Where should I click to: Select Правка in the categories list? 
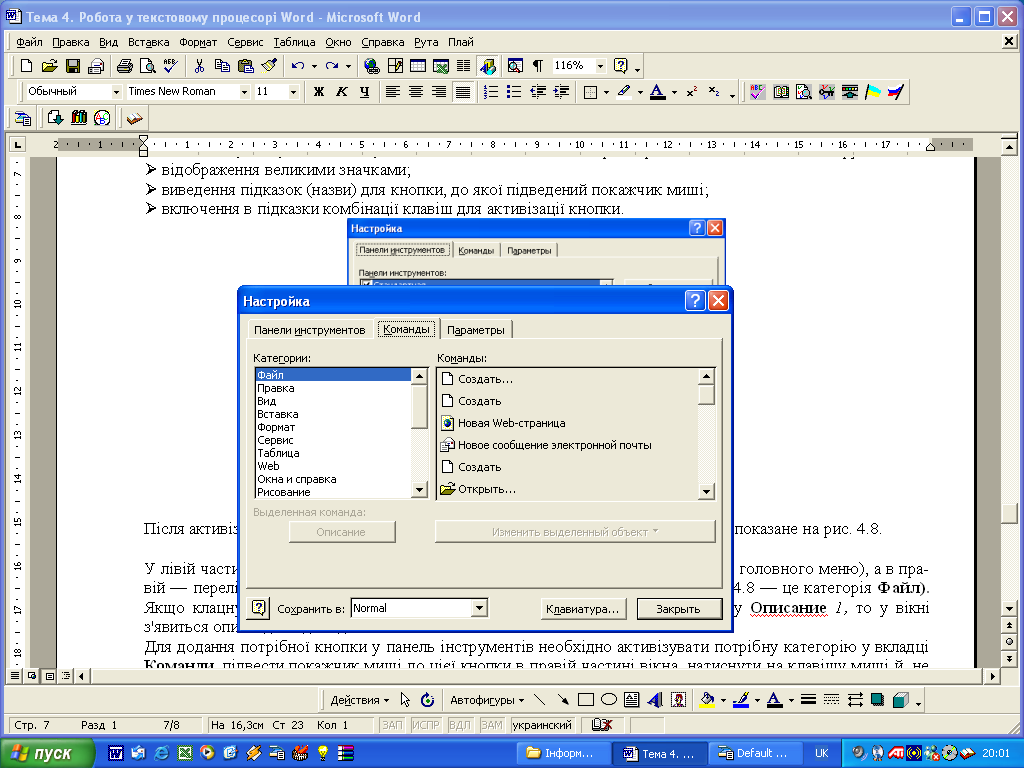point(333,388)
